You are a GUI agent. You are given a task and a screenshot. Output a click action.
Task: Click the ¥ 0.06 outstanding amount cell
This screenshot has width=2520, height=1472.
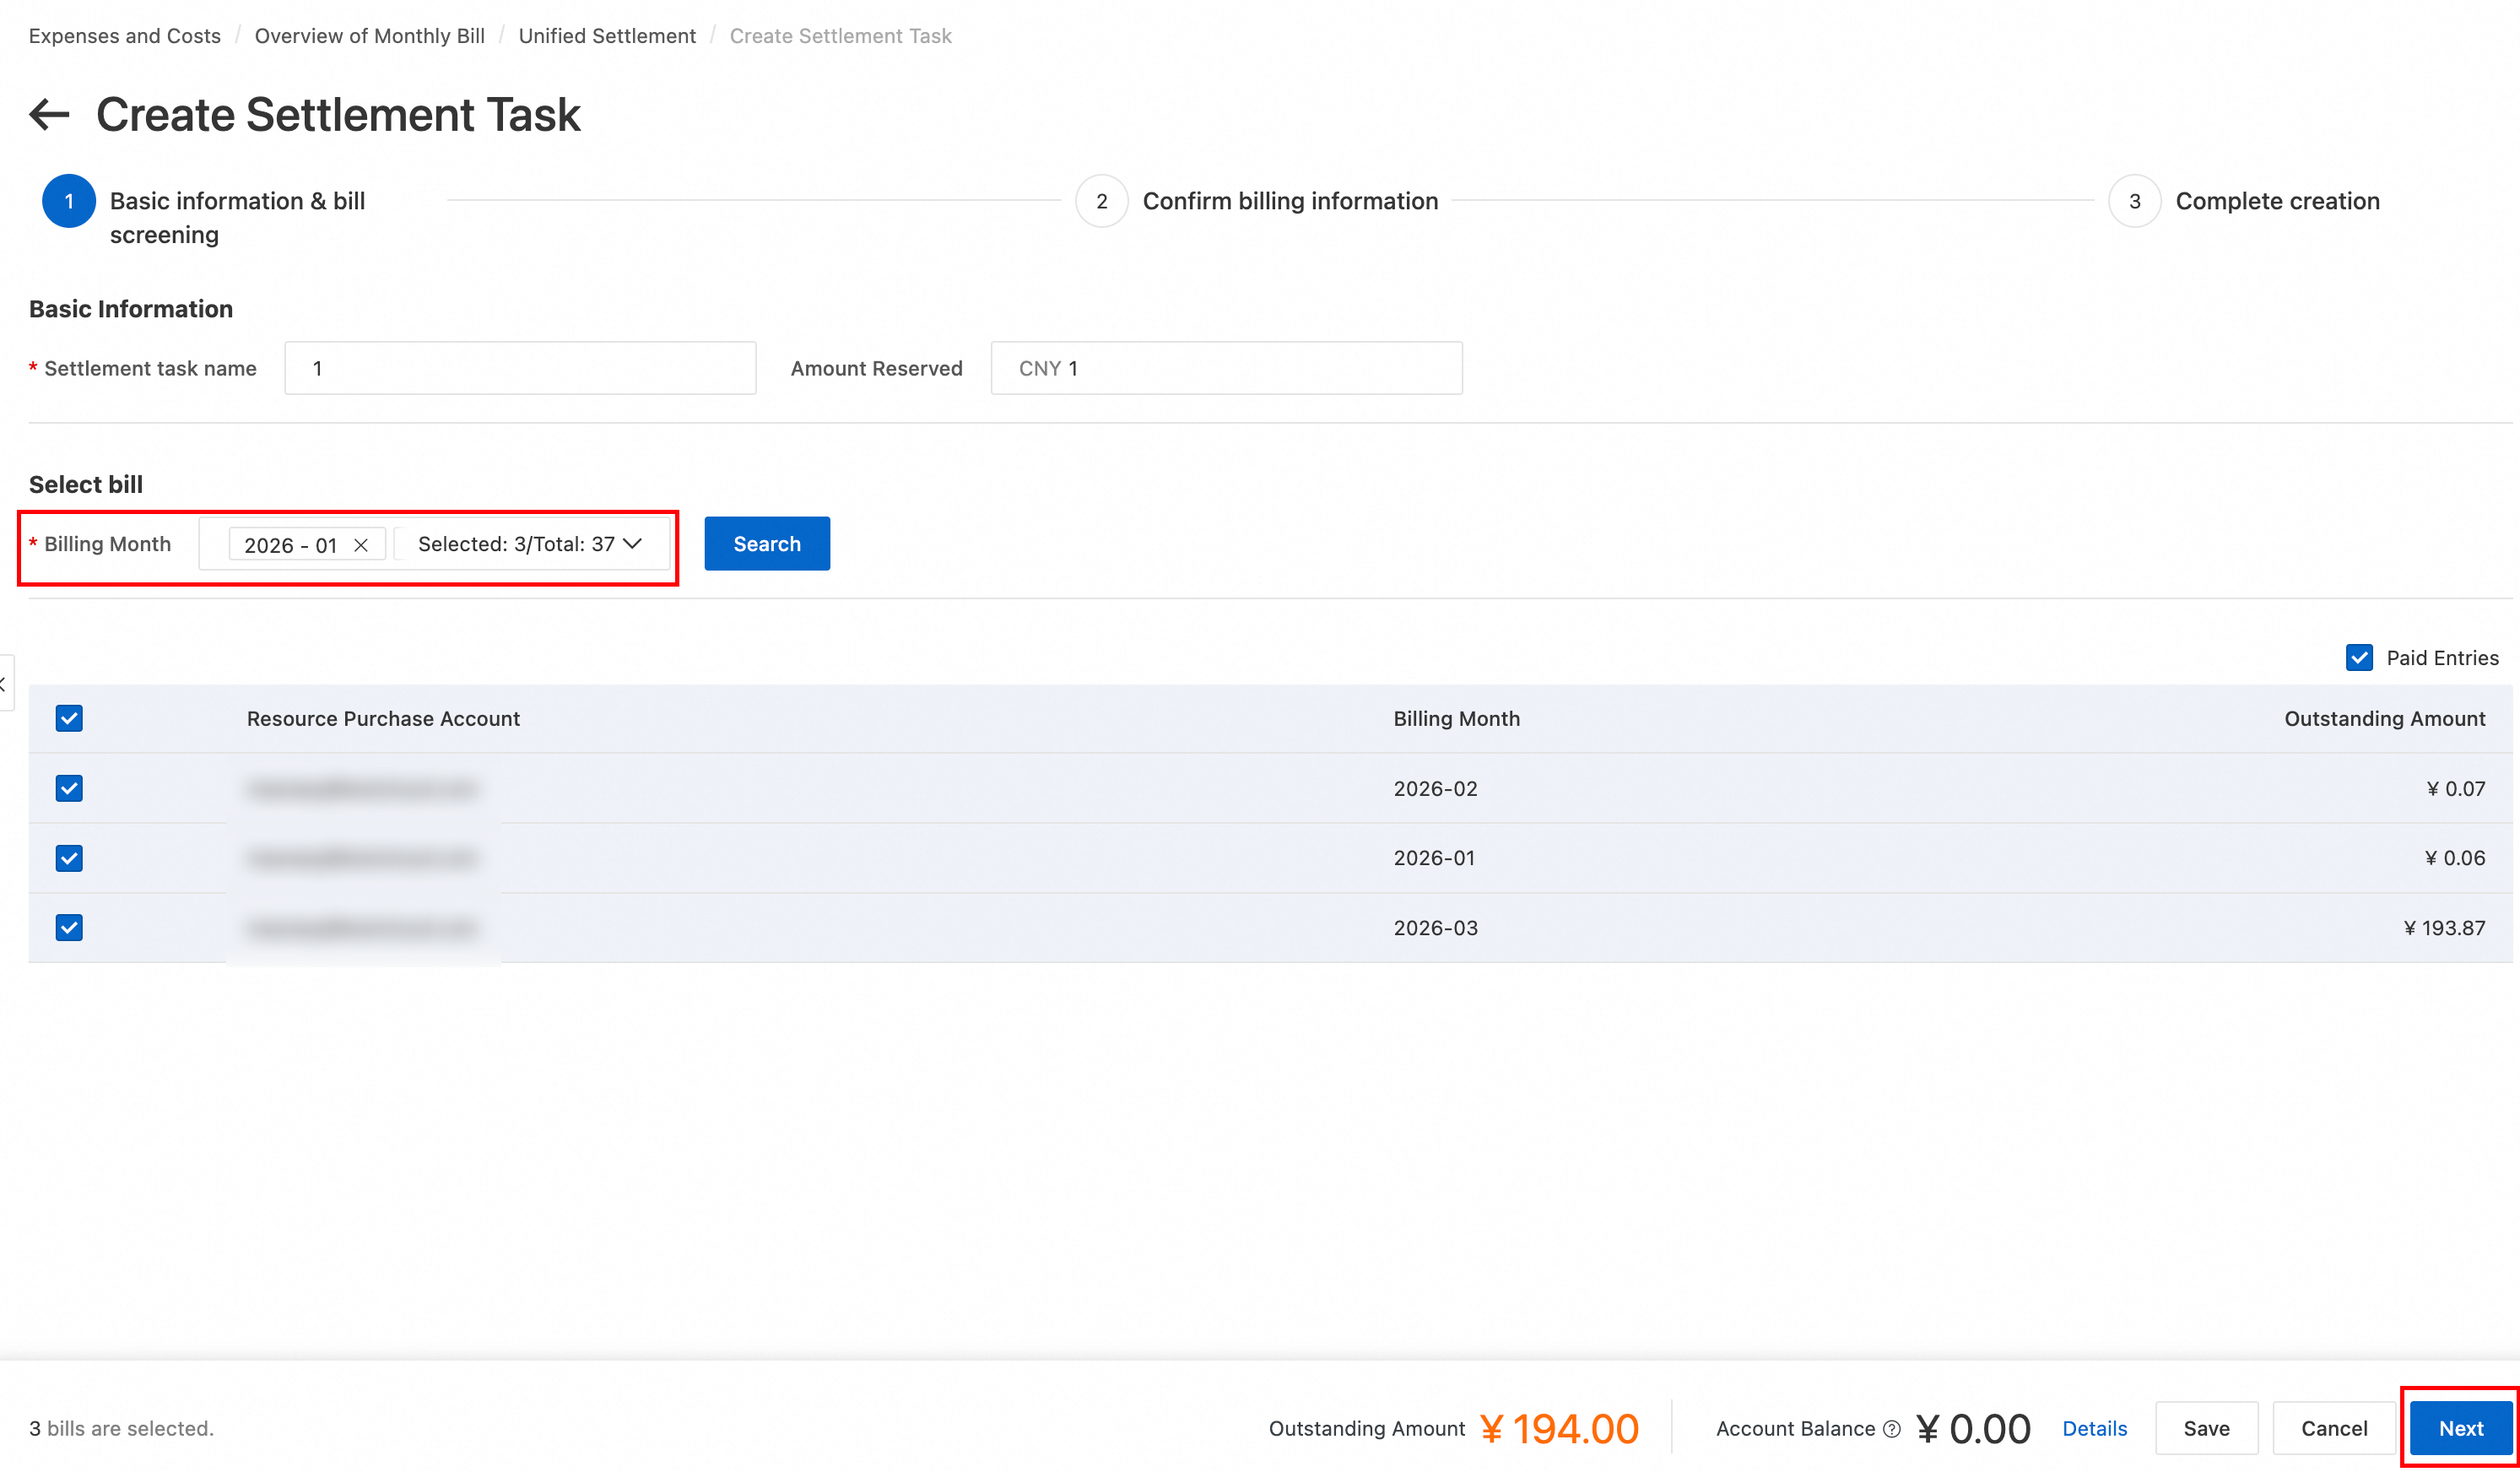[2454, 858]
